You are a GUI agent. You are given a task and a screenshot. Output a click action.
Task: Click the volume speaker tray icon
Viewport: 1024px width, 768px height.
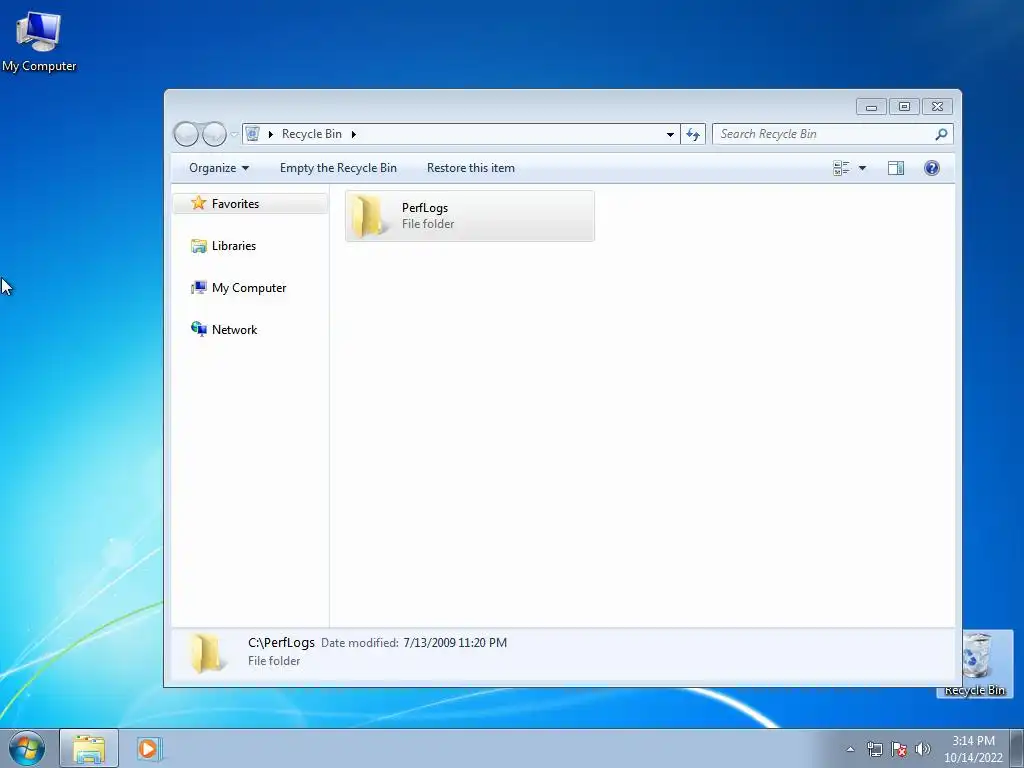923,749
